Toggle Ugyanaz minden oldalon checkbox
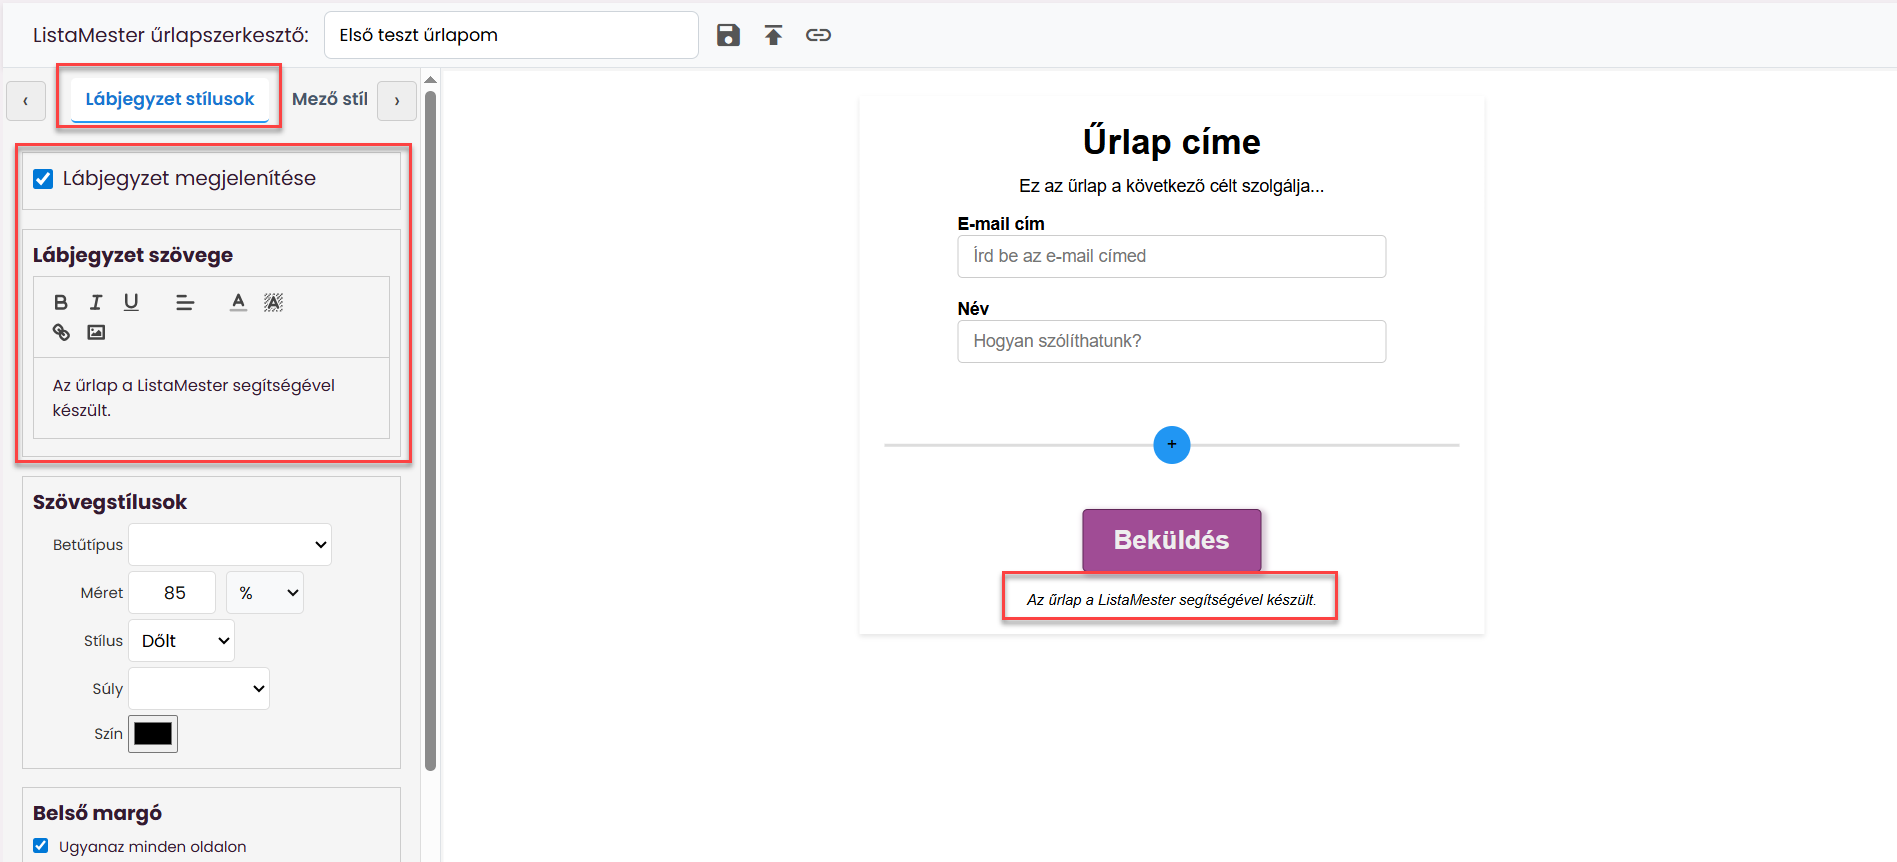 41,846
